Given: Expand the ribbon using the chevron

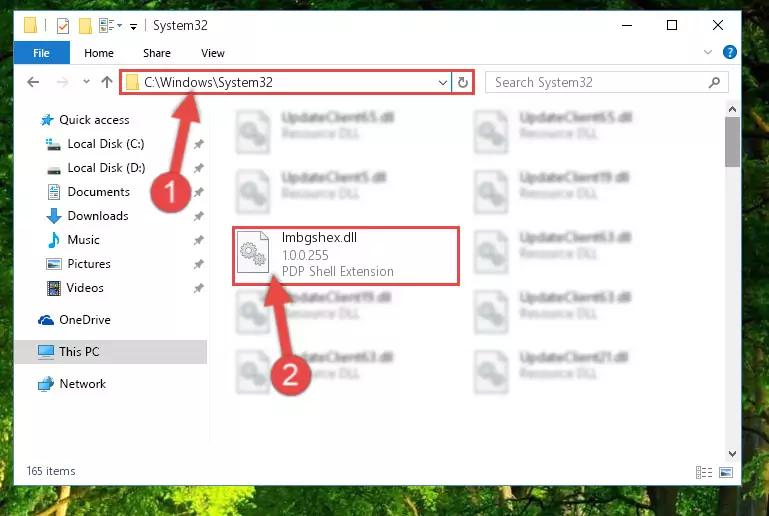Looking at the screenshot, I should point(708,52).
